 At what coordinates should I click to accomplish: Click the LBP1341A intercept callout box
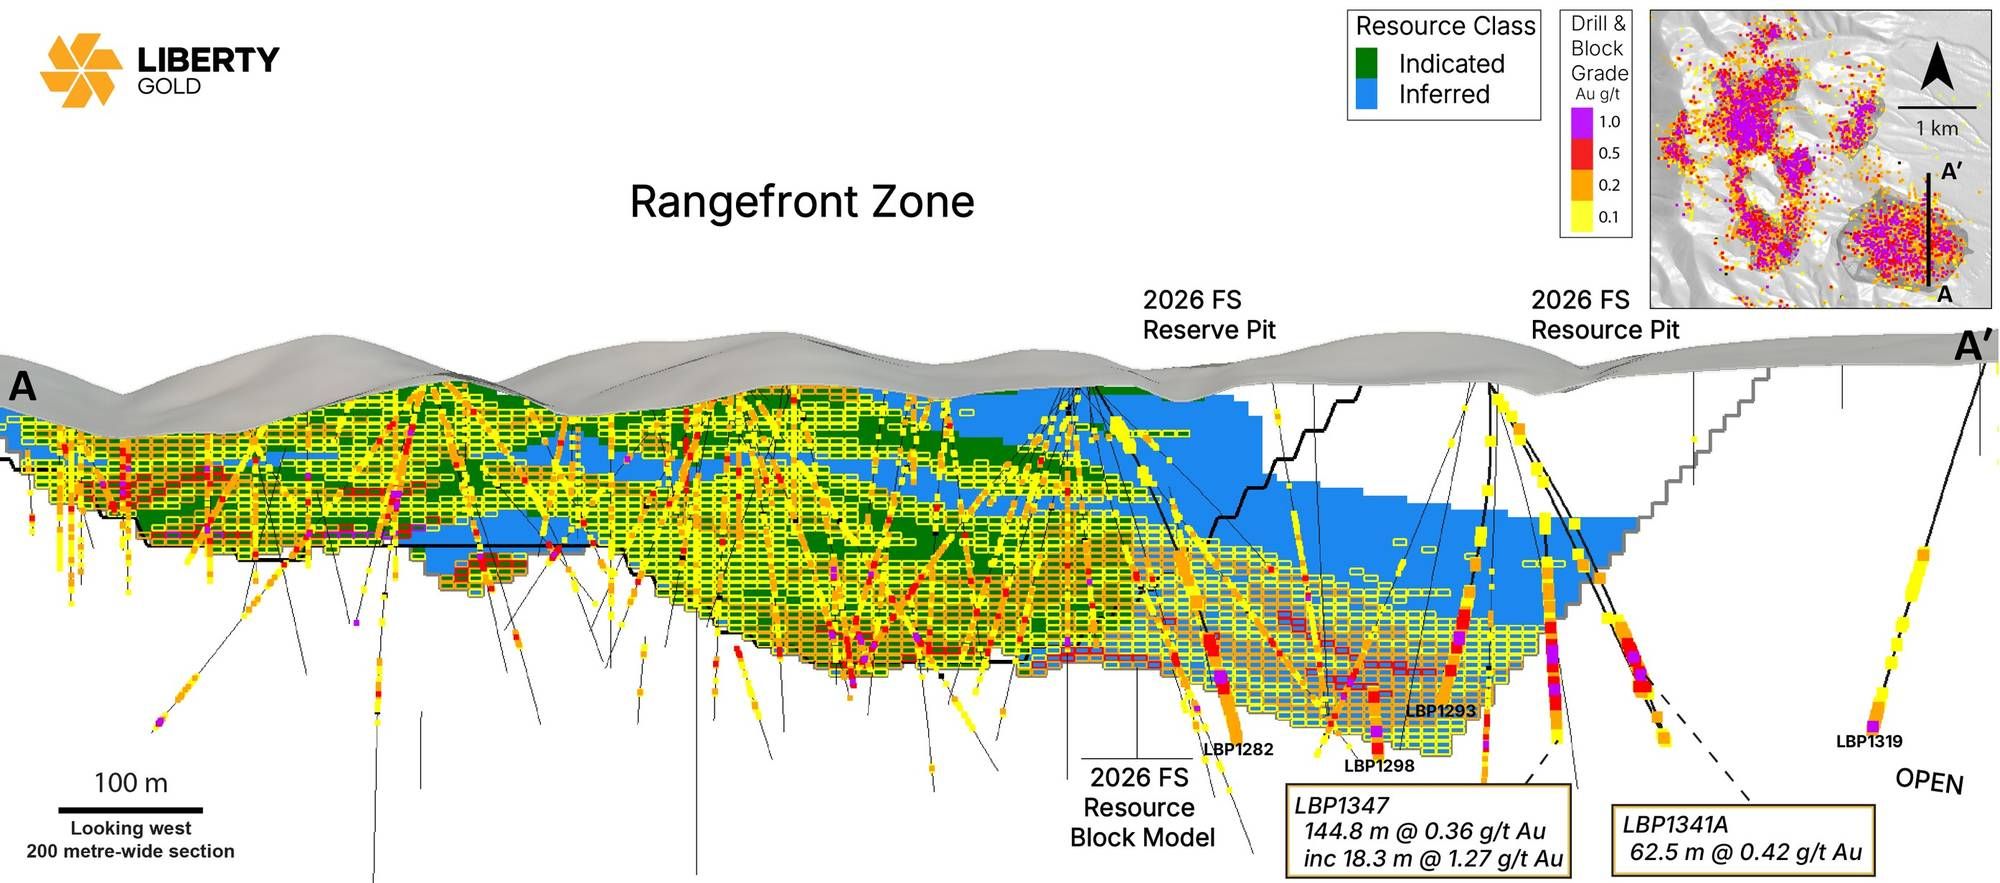[1743, 839]
